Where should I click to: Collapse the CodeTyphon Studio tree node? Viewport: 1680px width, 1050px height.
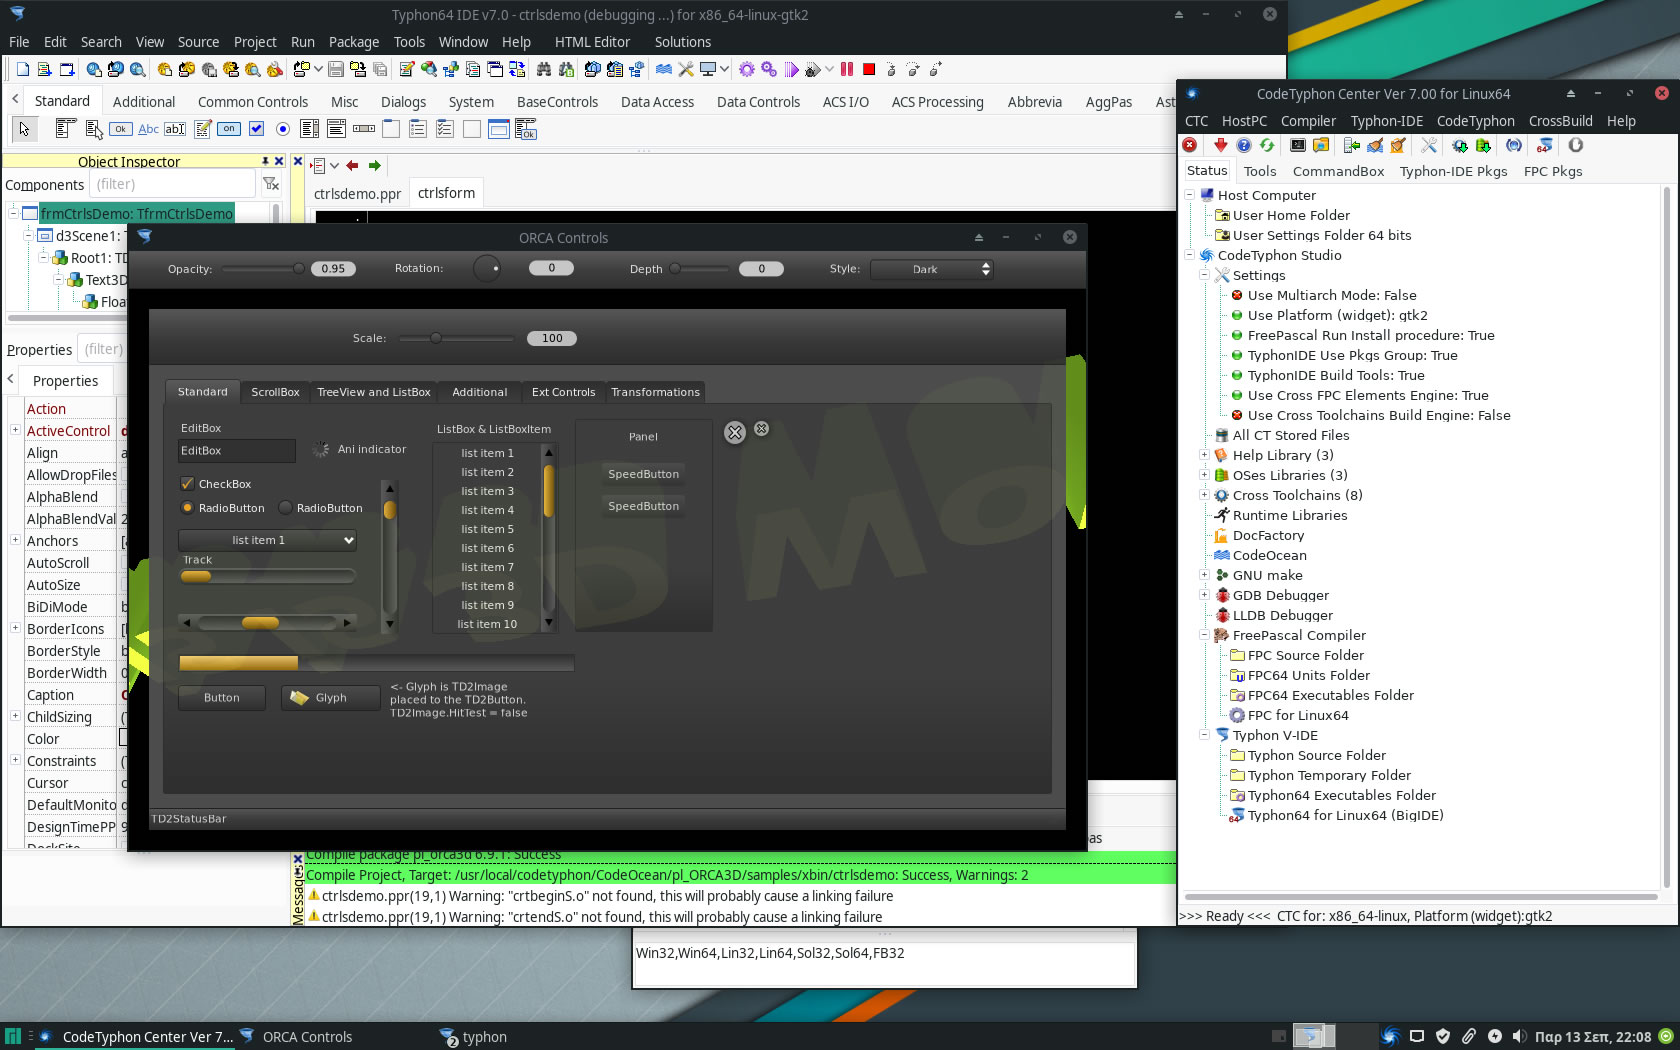tap(1190, 255)
